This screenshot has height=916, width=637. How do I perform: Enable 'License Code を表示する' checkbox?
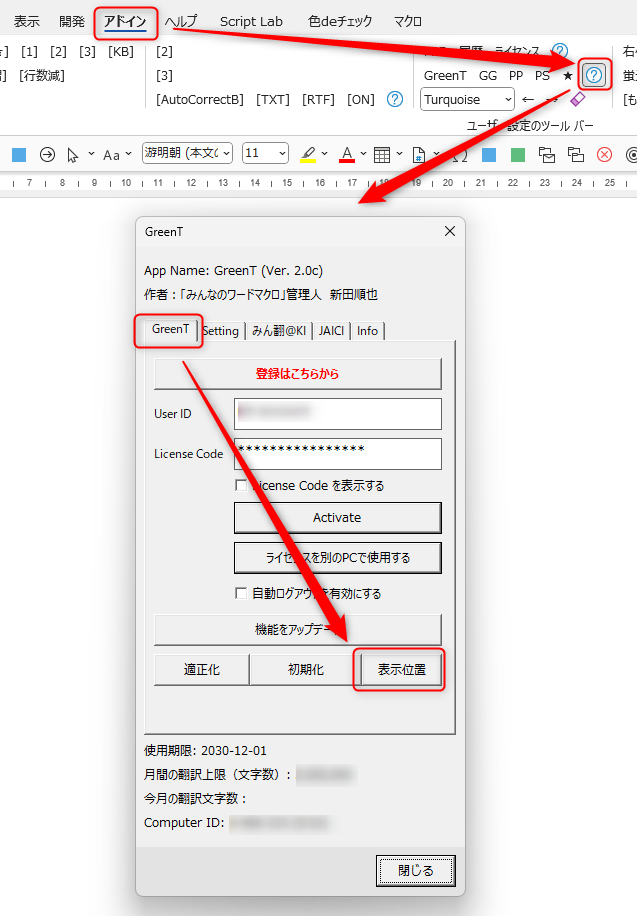point(241,485)
